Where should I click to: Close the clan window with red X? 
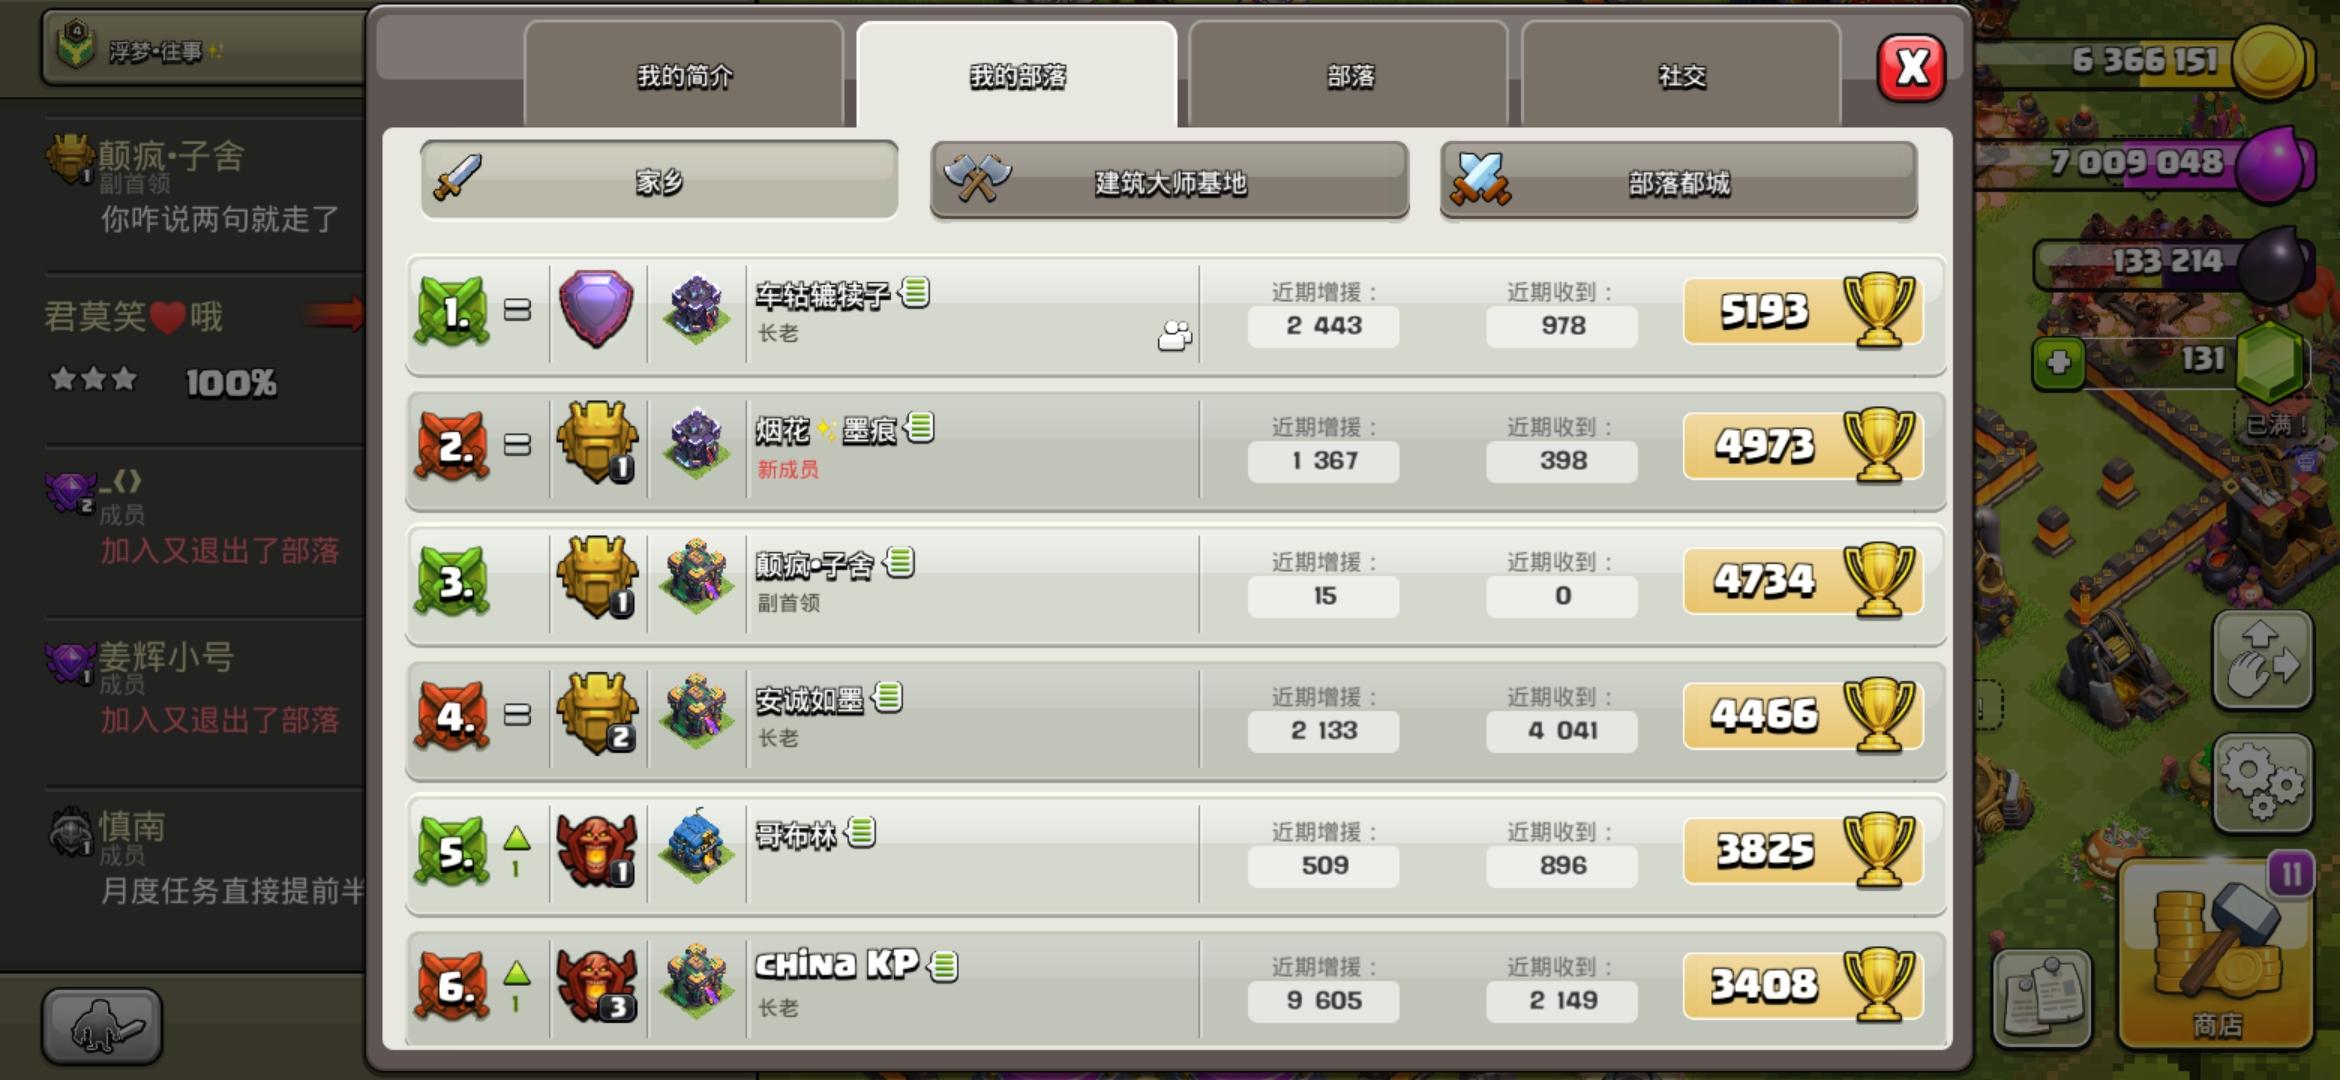pyautogui.click(x=1911, y=68)
